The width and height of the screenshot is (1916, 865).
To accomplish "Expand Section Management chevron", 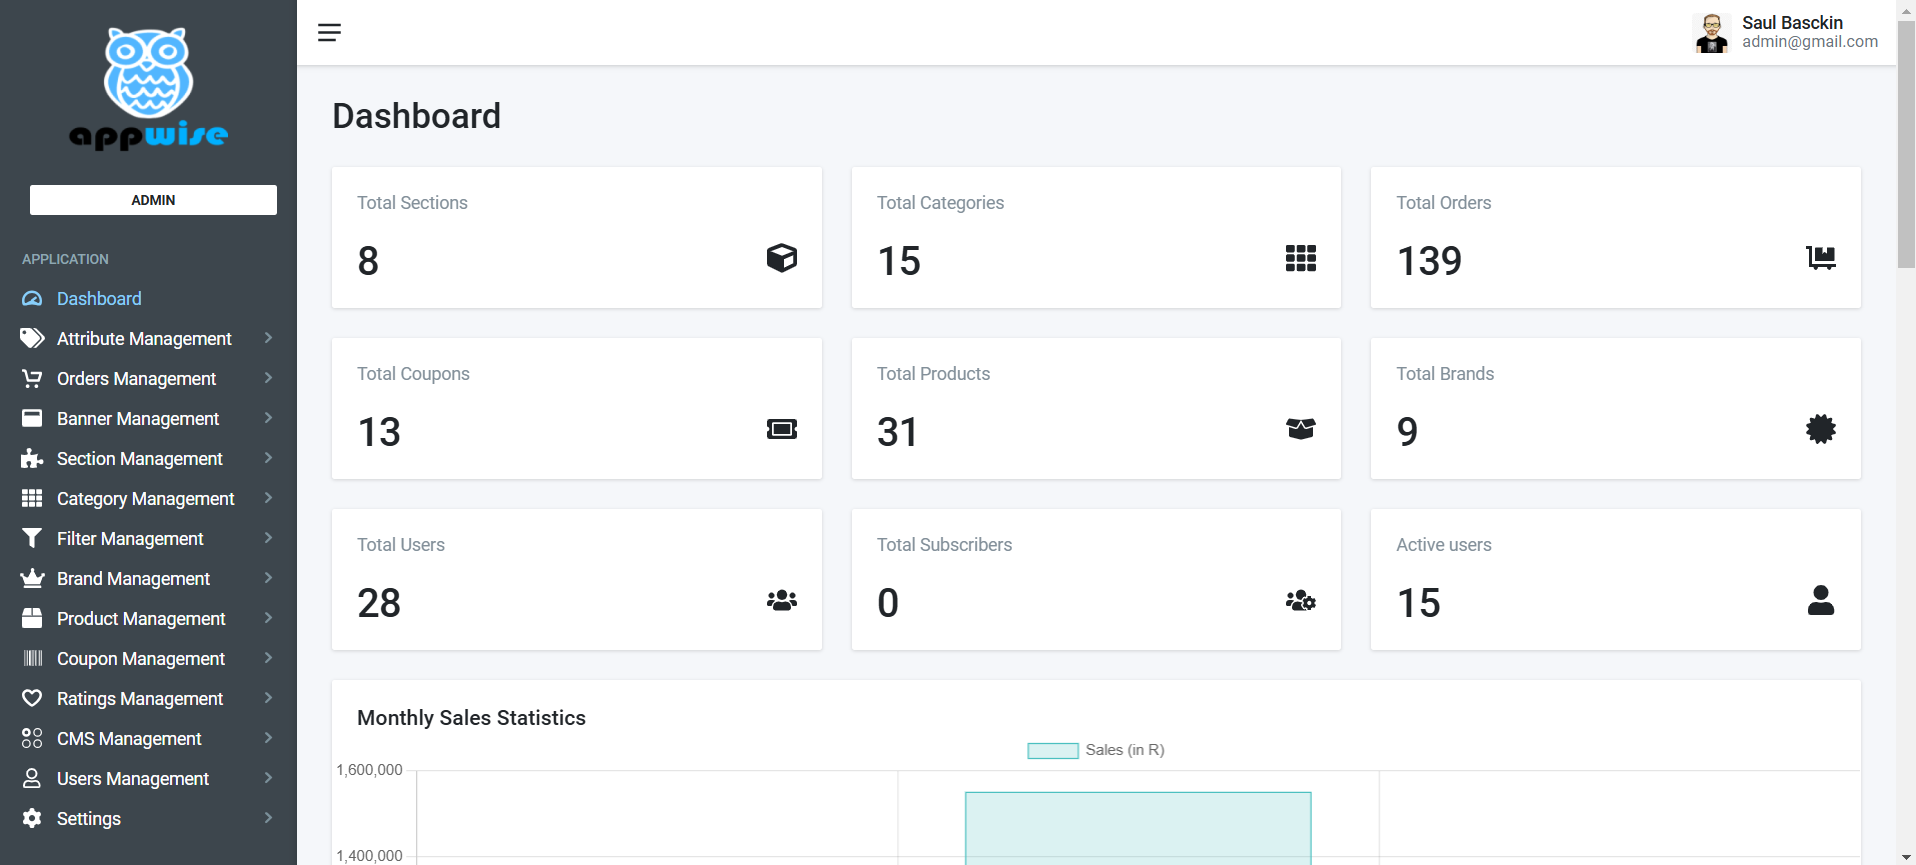I will pos(268,458).
